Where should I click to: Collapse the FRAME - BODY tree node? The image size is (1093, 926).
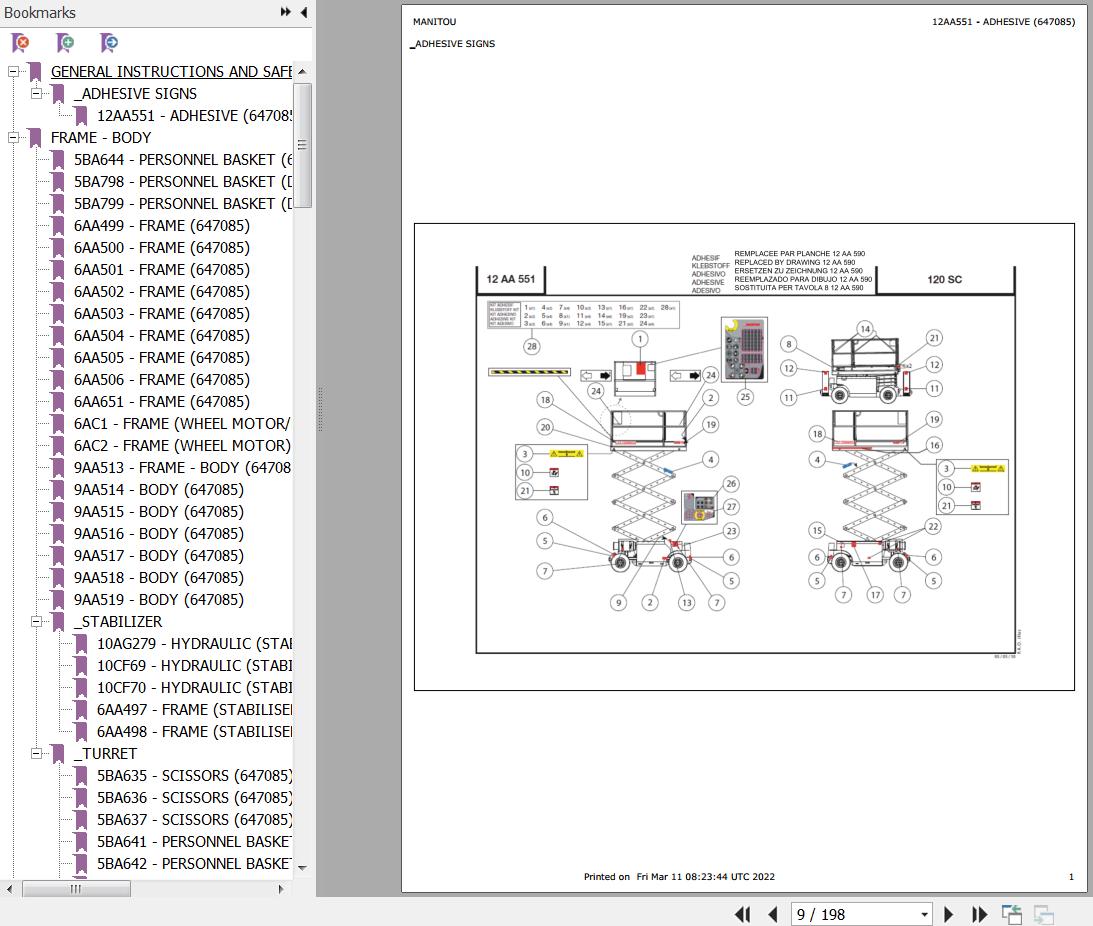[x=14, y=138]
